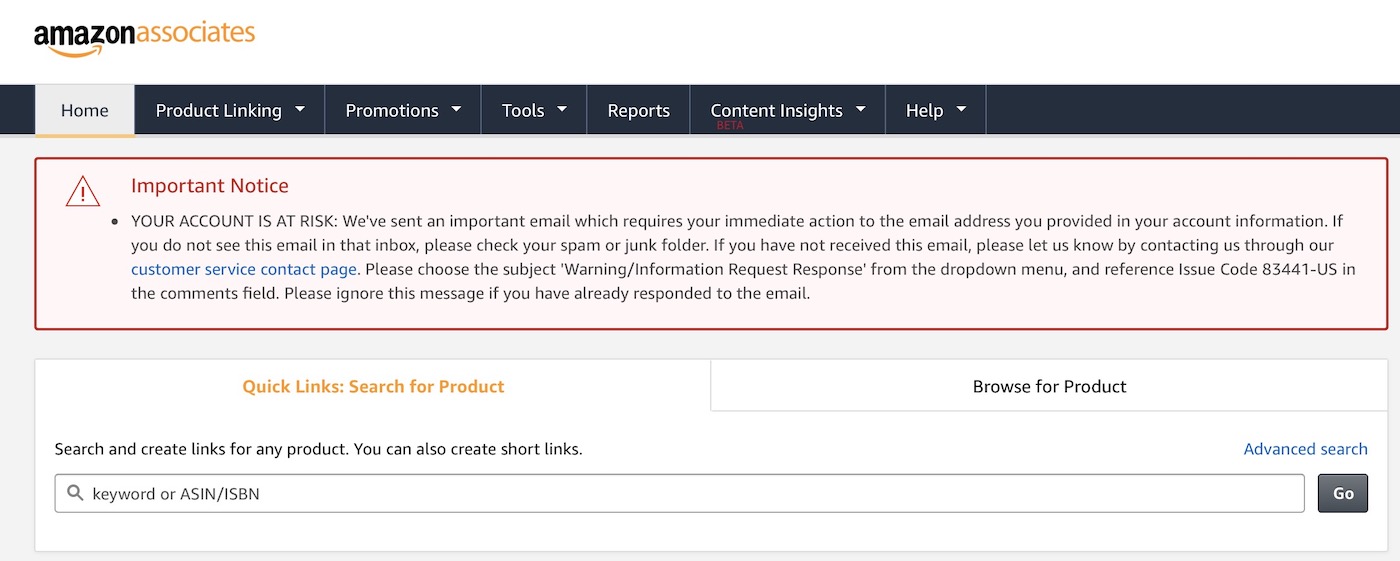Switch to the Browse for Product tab
The width and height of the screenshot is (1400, 561).
pyautogui.click(x=1049, y=386)
